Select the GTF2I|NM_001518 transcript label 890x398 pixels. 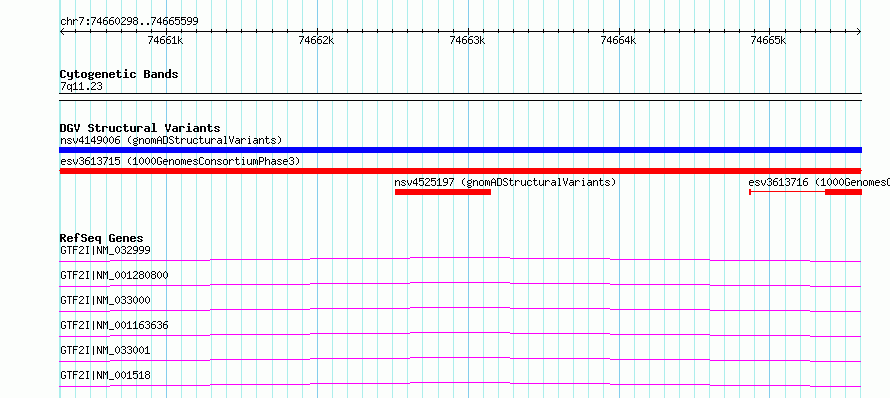point(105,375)
